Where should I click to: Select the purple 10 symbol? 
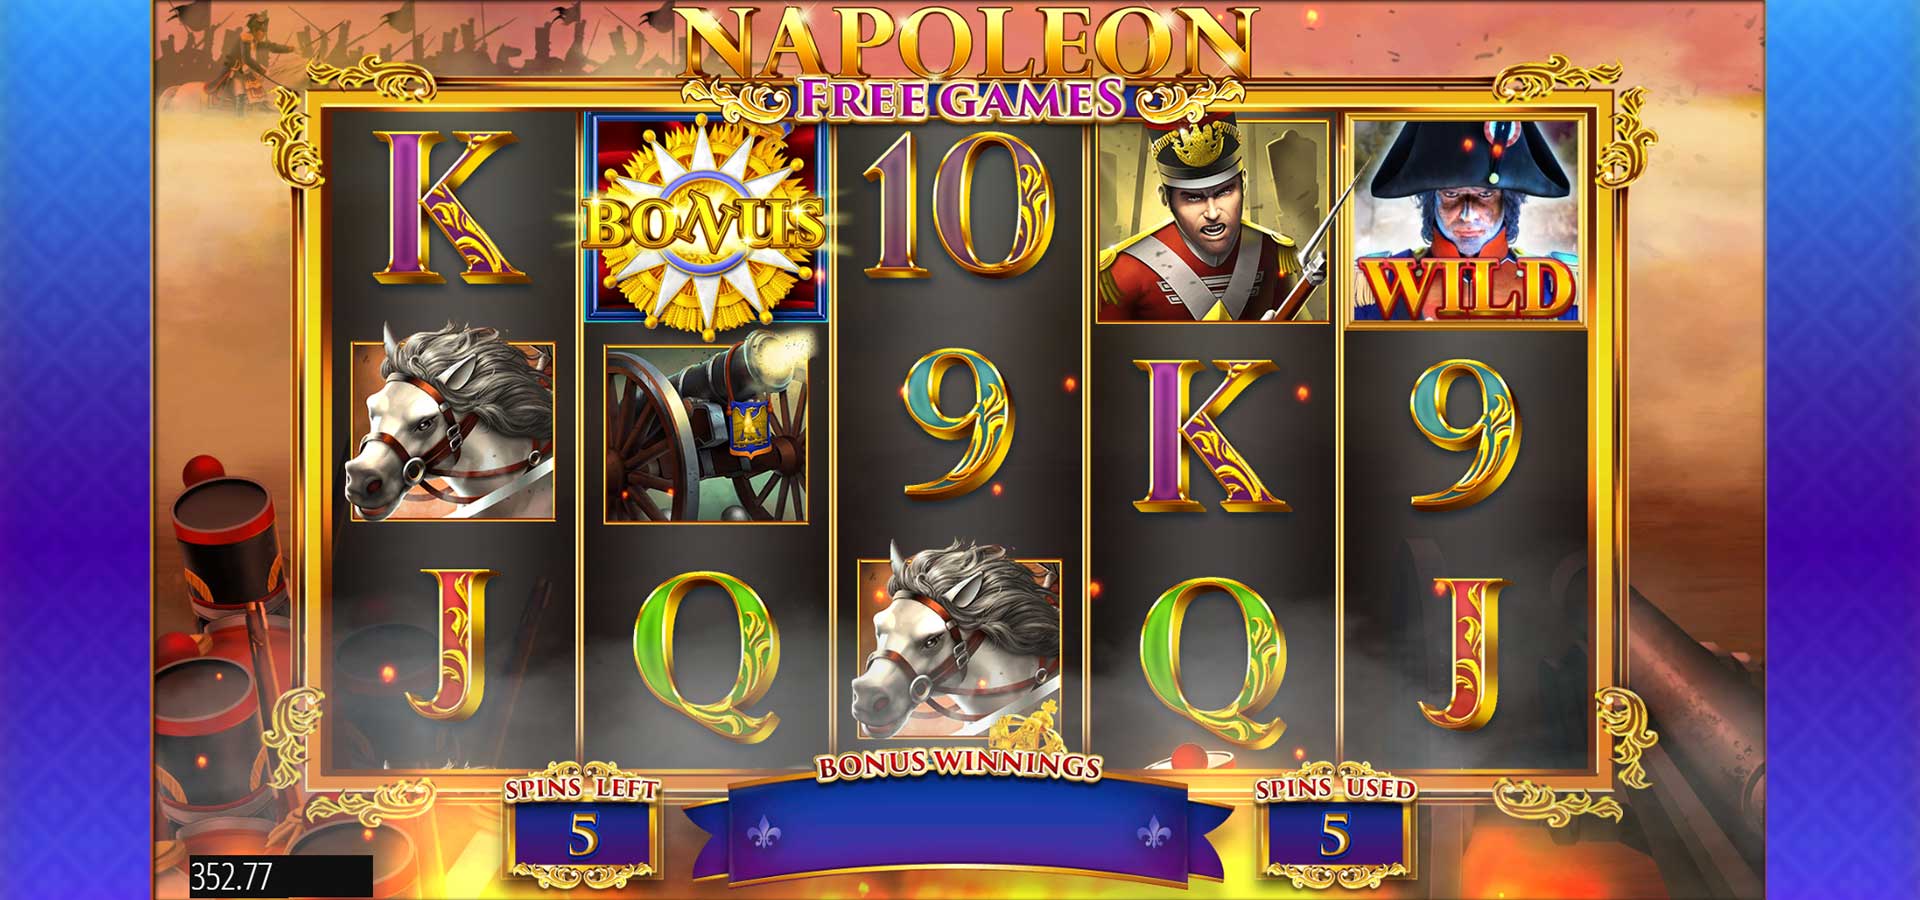point(958,205)
